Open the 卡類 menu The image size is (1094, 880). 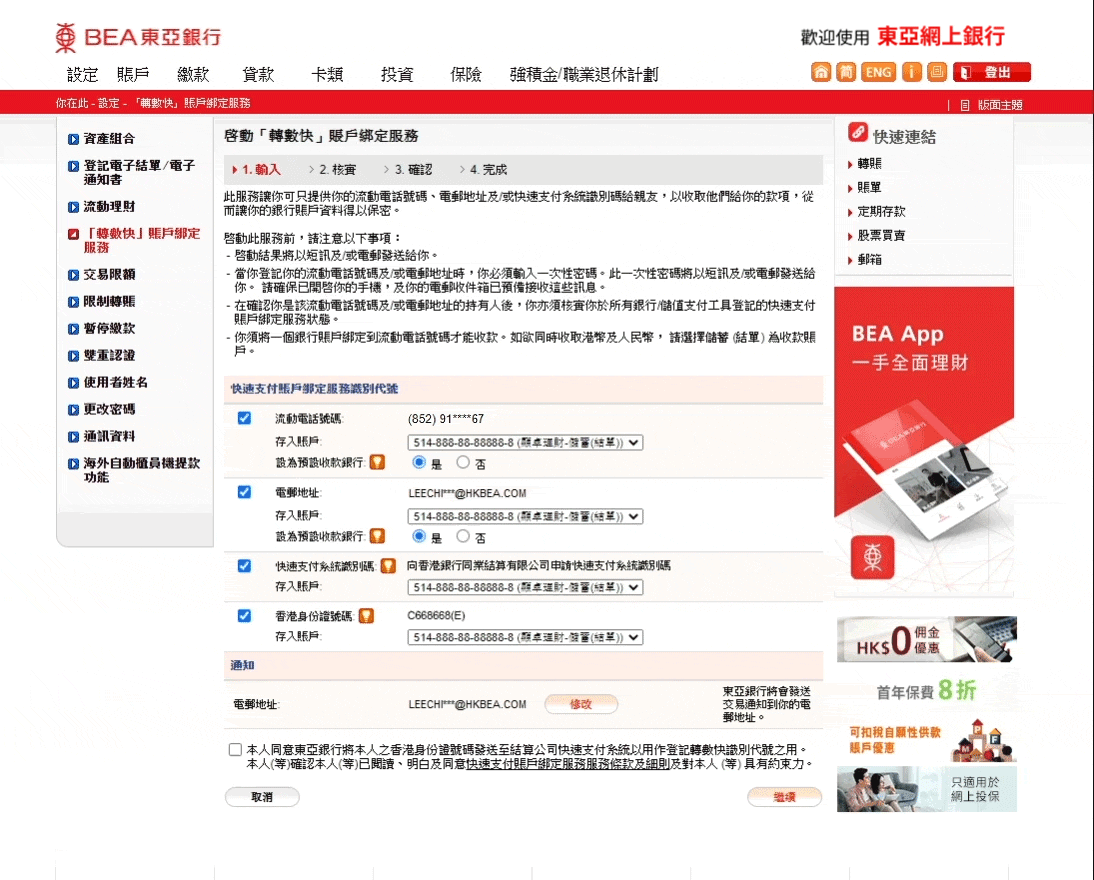click(327, 75)
